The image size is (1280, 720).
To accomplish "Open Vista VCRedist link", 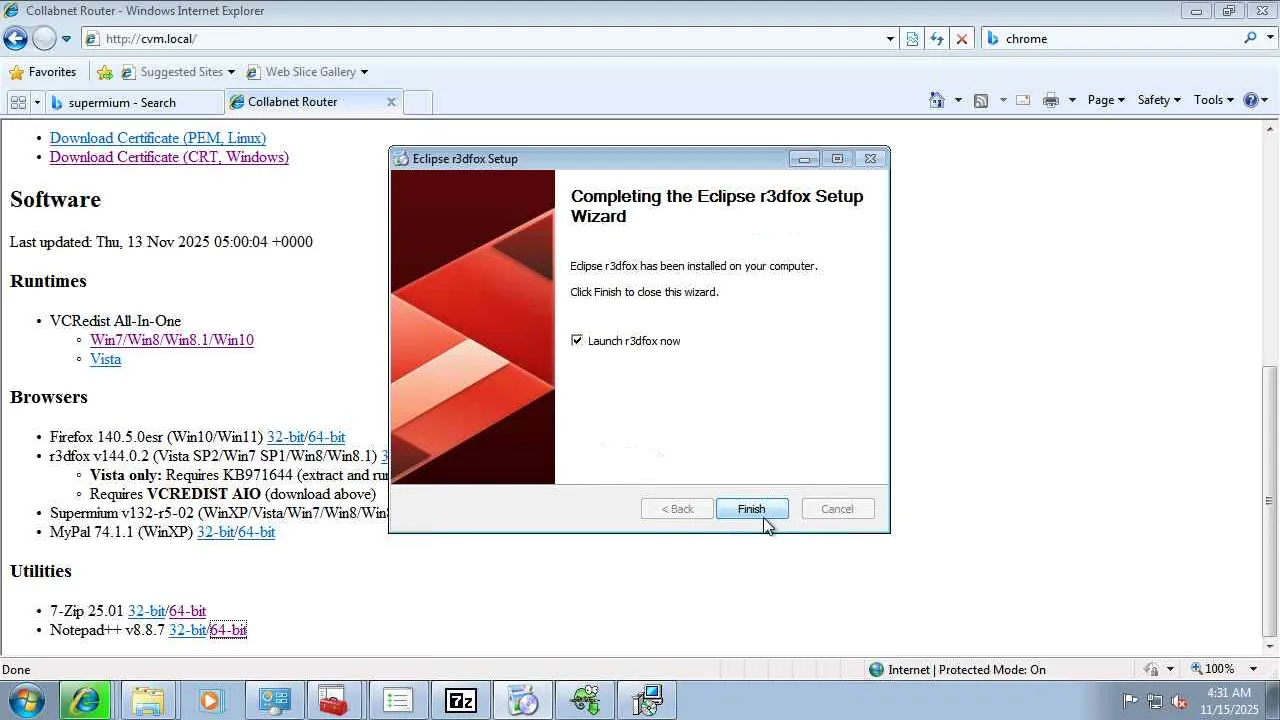I will pos(105,359).
